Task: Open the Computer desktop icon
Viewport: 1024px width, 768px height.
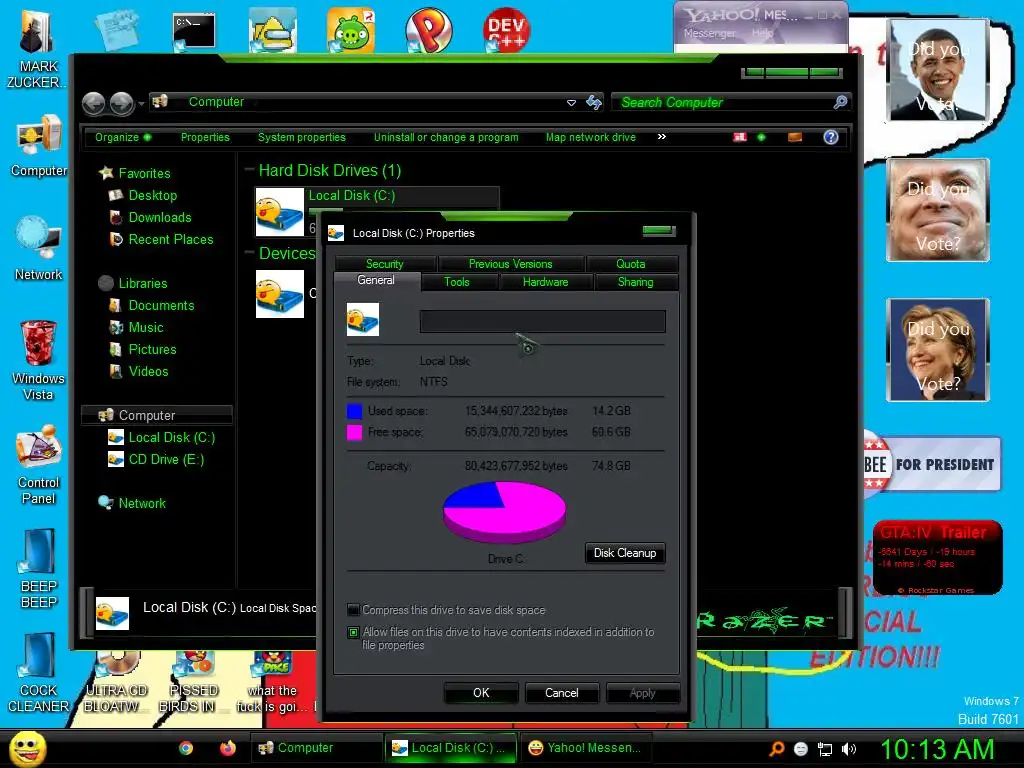Action: (x=39, y=145)
